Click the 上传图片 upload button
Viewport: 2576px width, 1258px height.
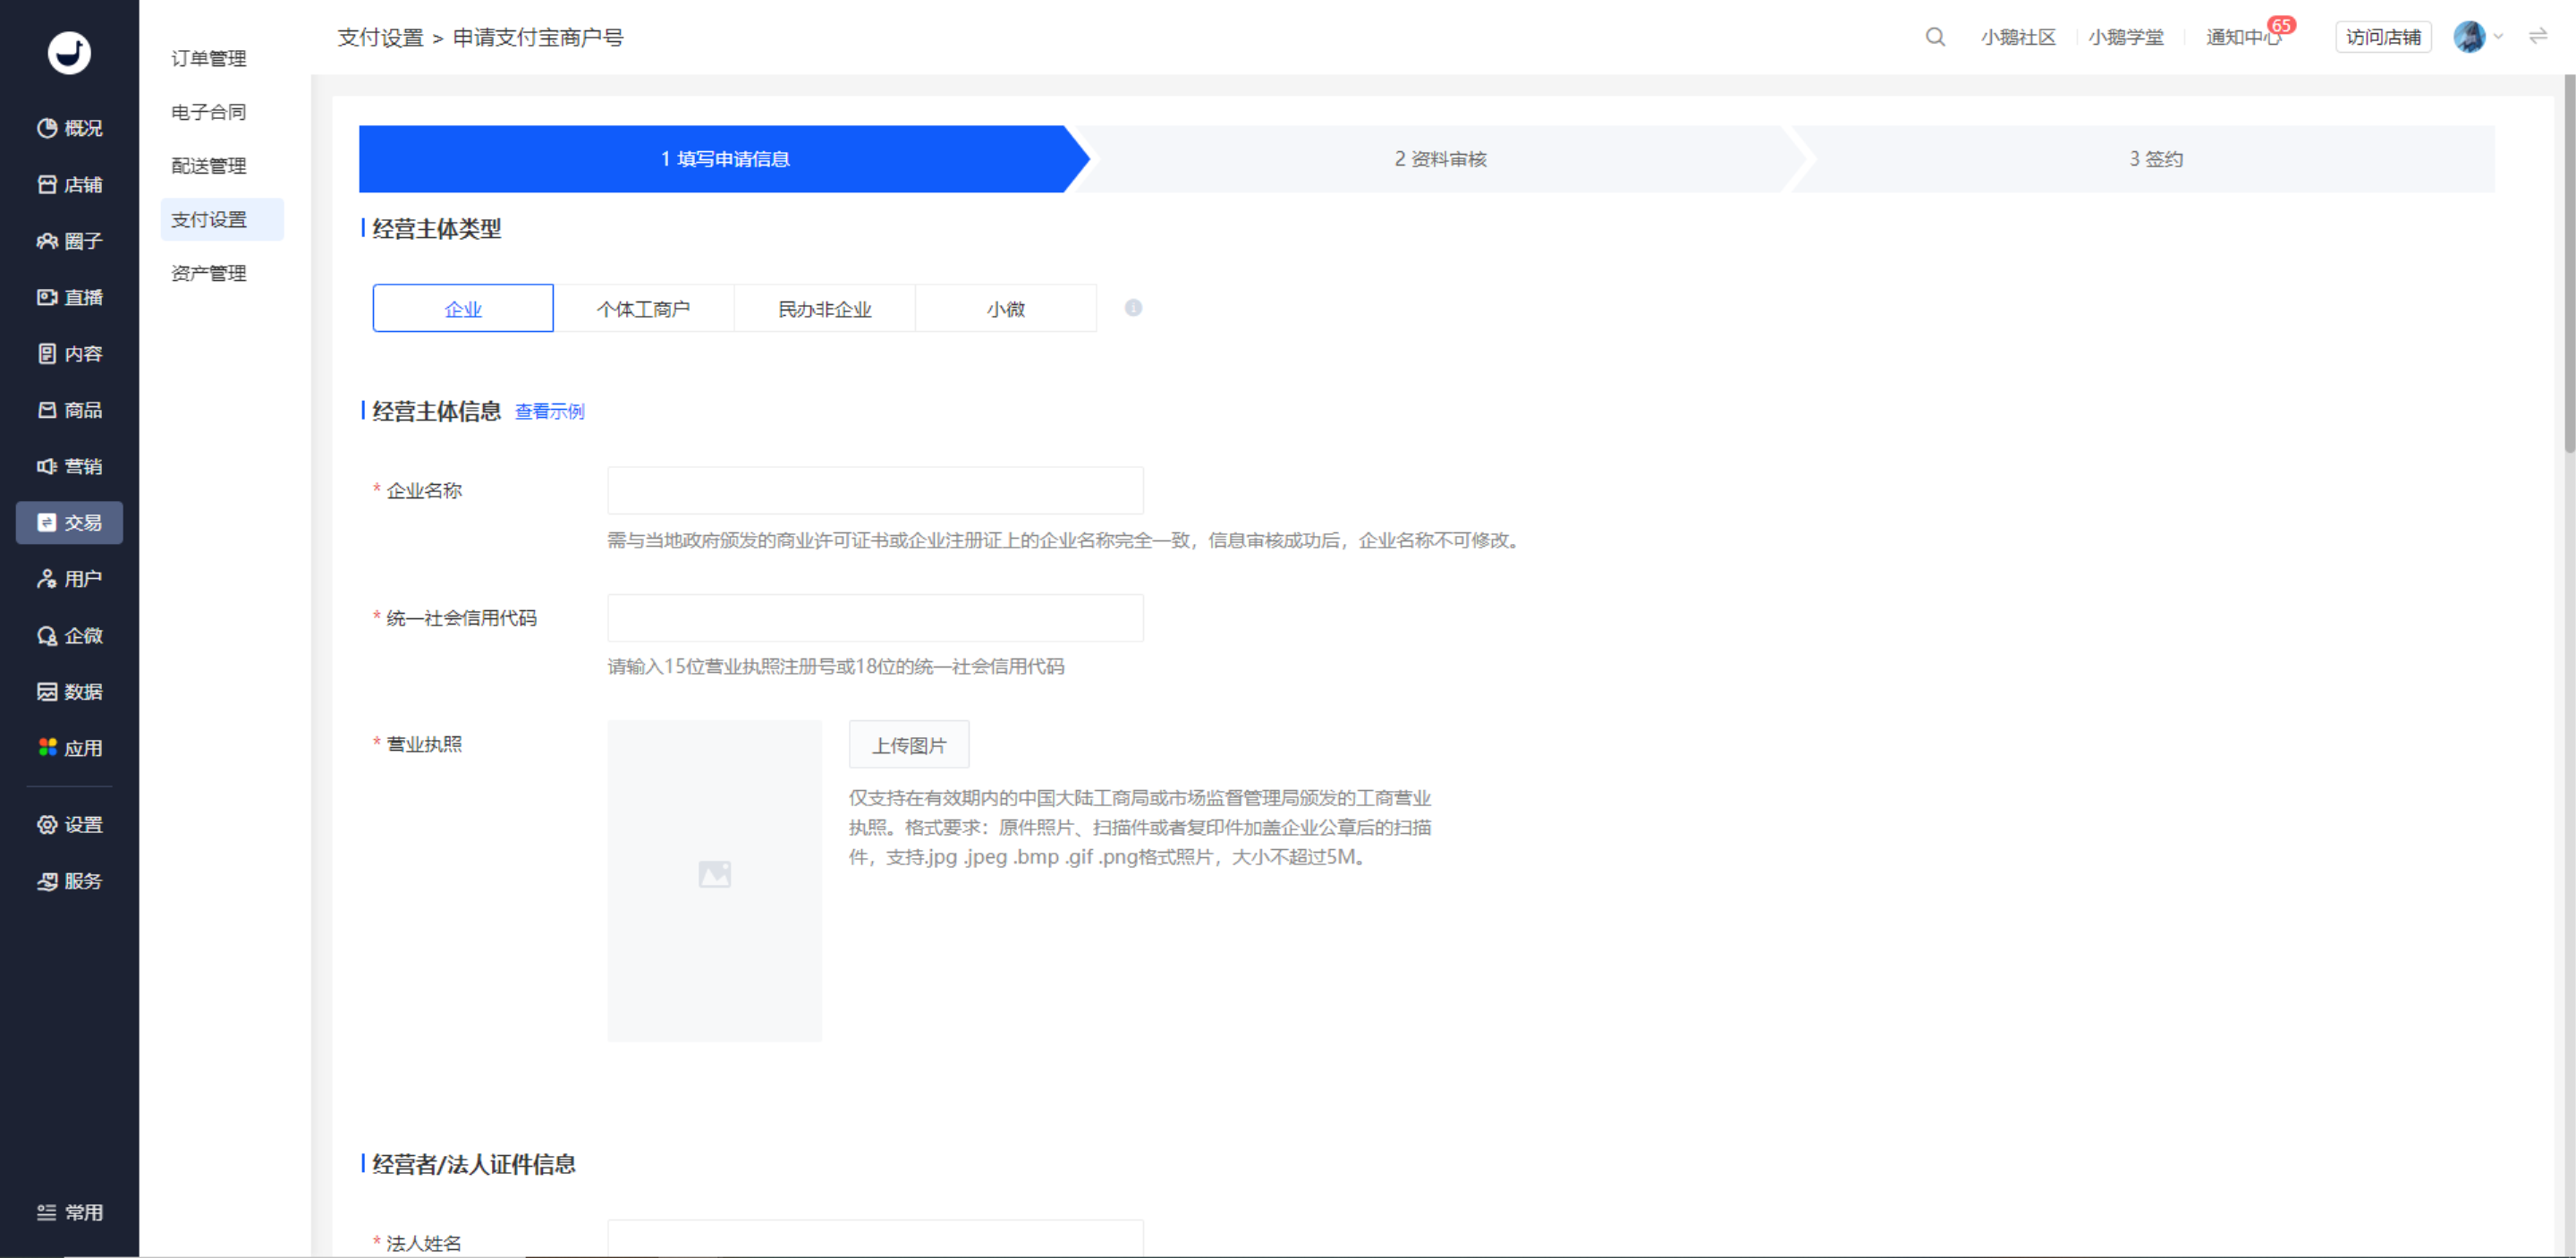(x=909, y=745)
